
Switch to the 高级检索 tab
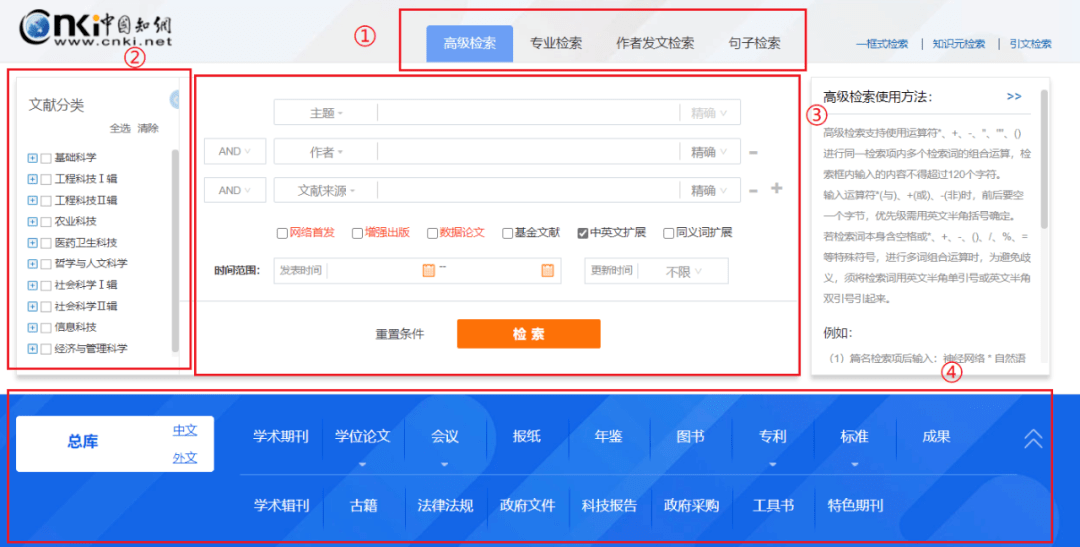[470, 43]
